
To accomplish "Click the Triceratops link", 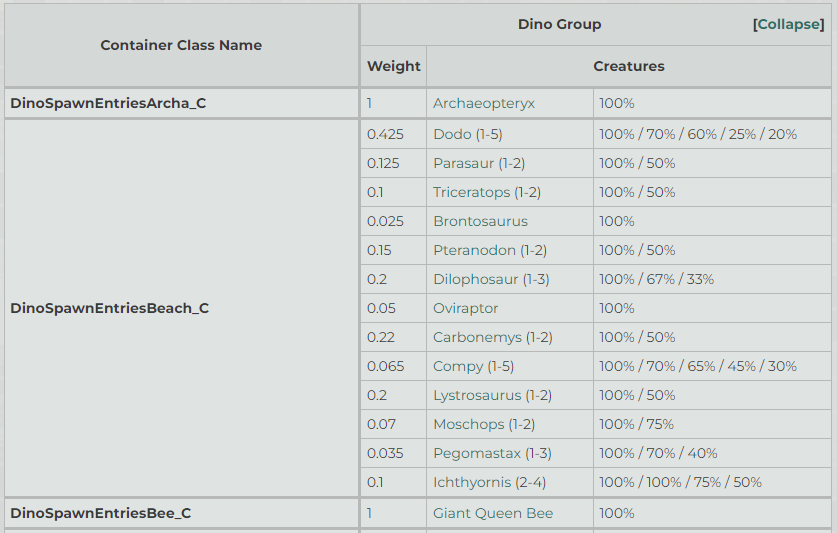I will [x=471, y=192].
